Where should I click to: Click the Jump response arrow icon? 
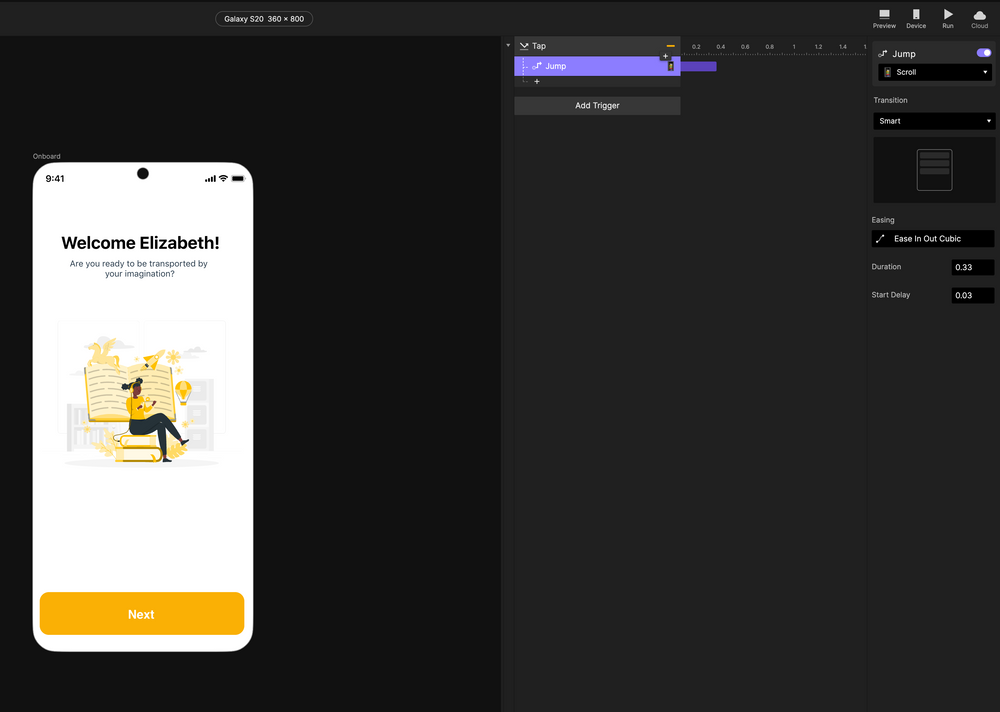coord(538,66)
